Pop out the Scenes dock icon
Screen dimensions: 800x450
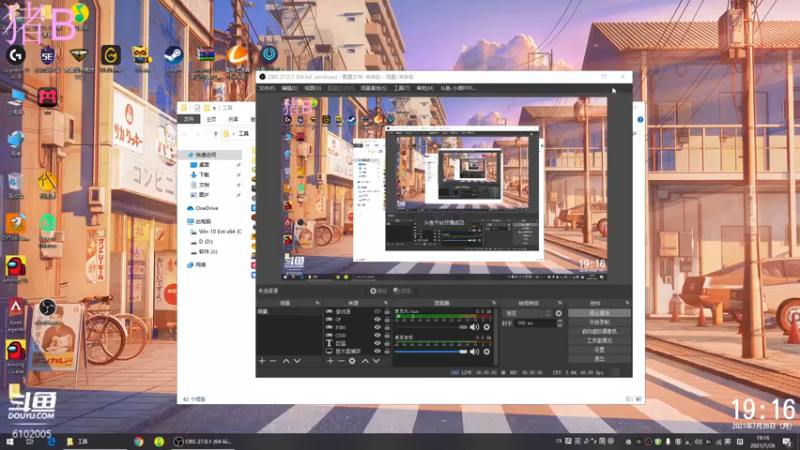click(x=317, y=303)
